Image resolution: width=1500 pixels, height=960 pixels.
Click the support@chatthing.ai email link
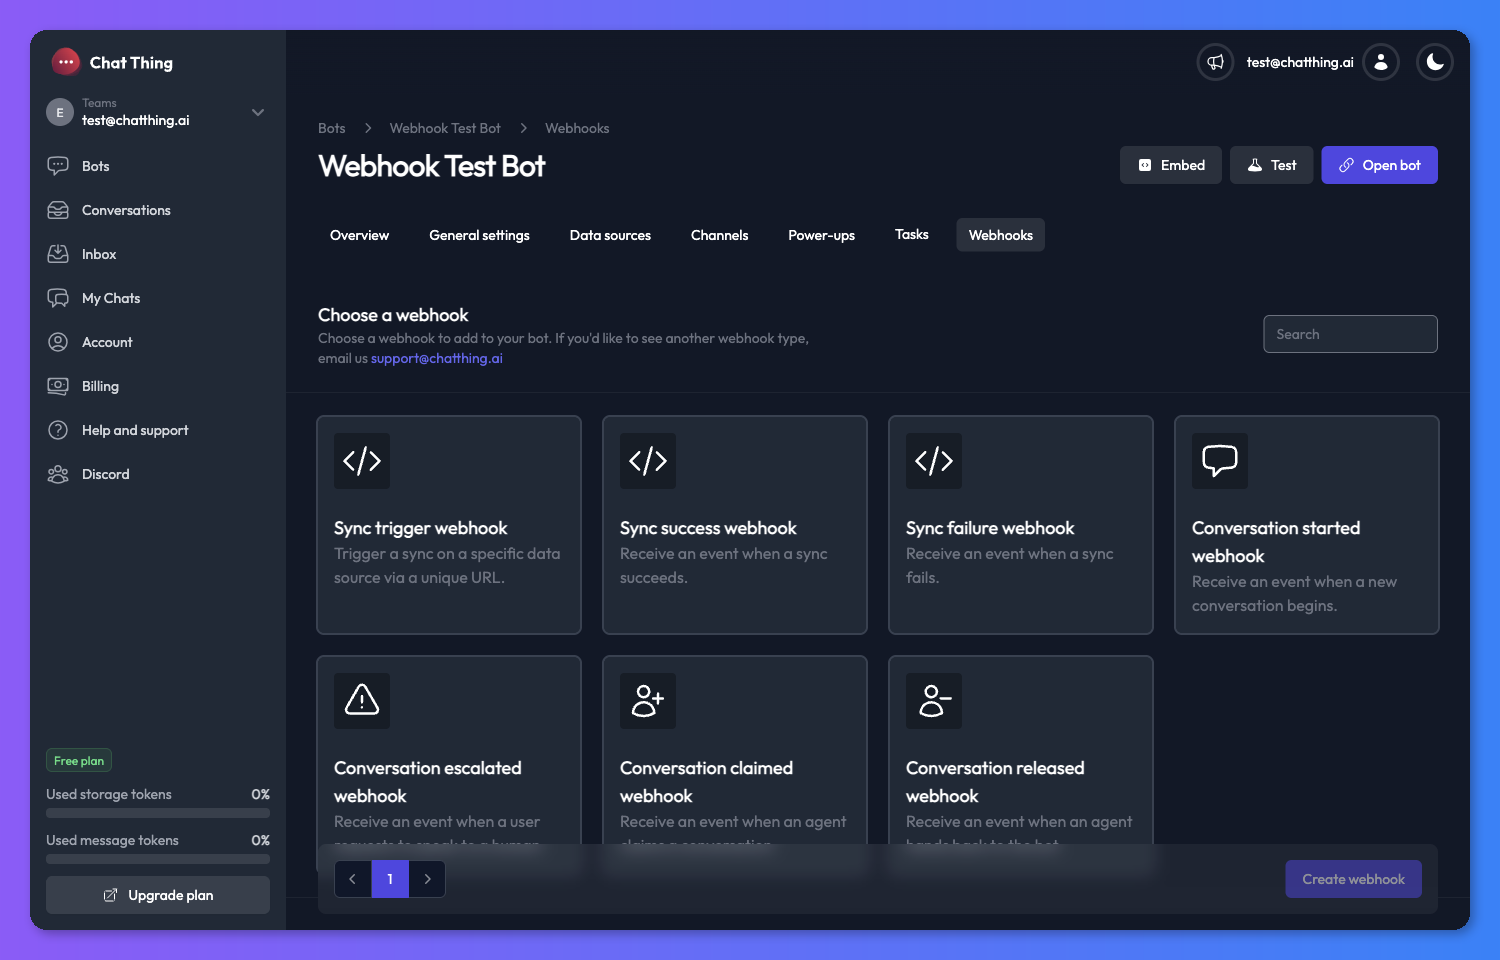click(437, 358)
